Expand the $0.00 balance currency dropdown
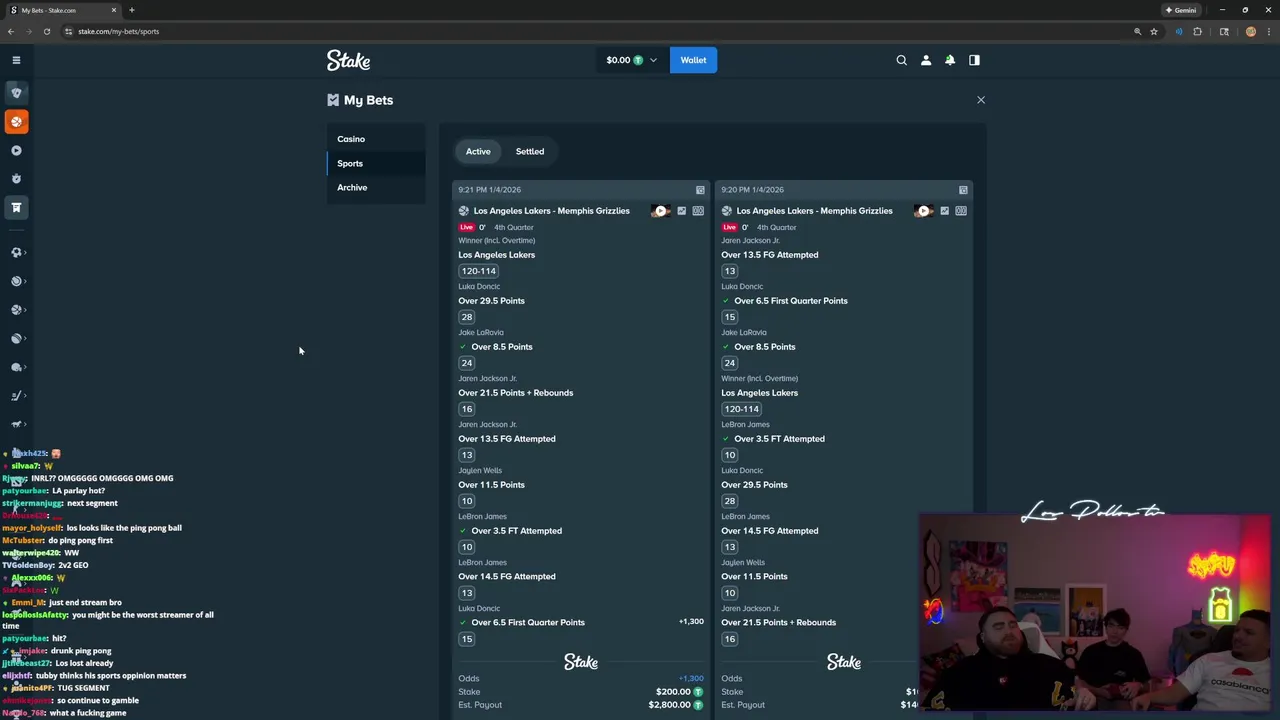 631,60
